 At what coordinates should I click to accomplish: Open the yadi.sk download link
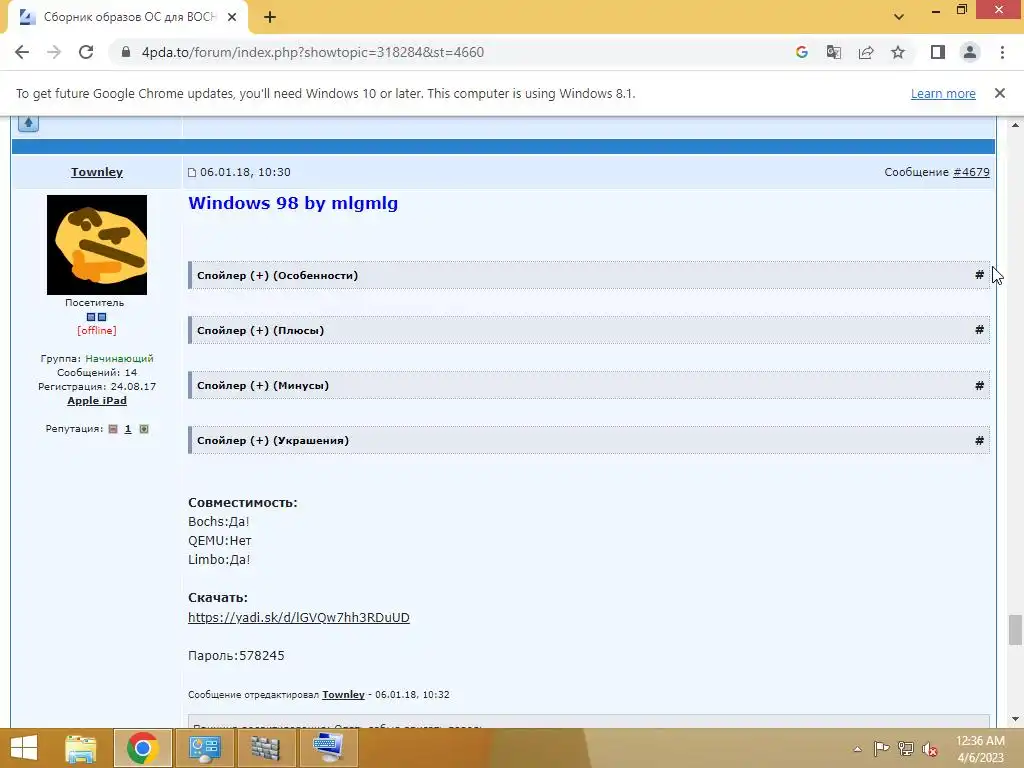click(x=298, y=617)
